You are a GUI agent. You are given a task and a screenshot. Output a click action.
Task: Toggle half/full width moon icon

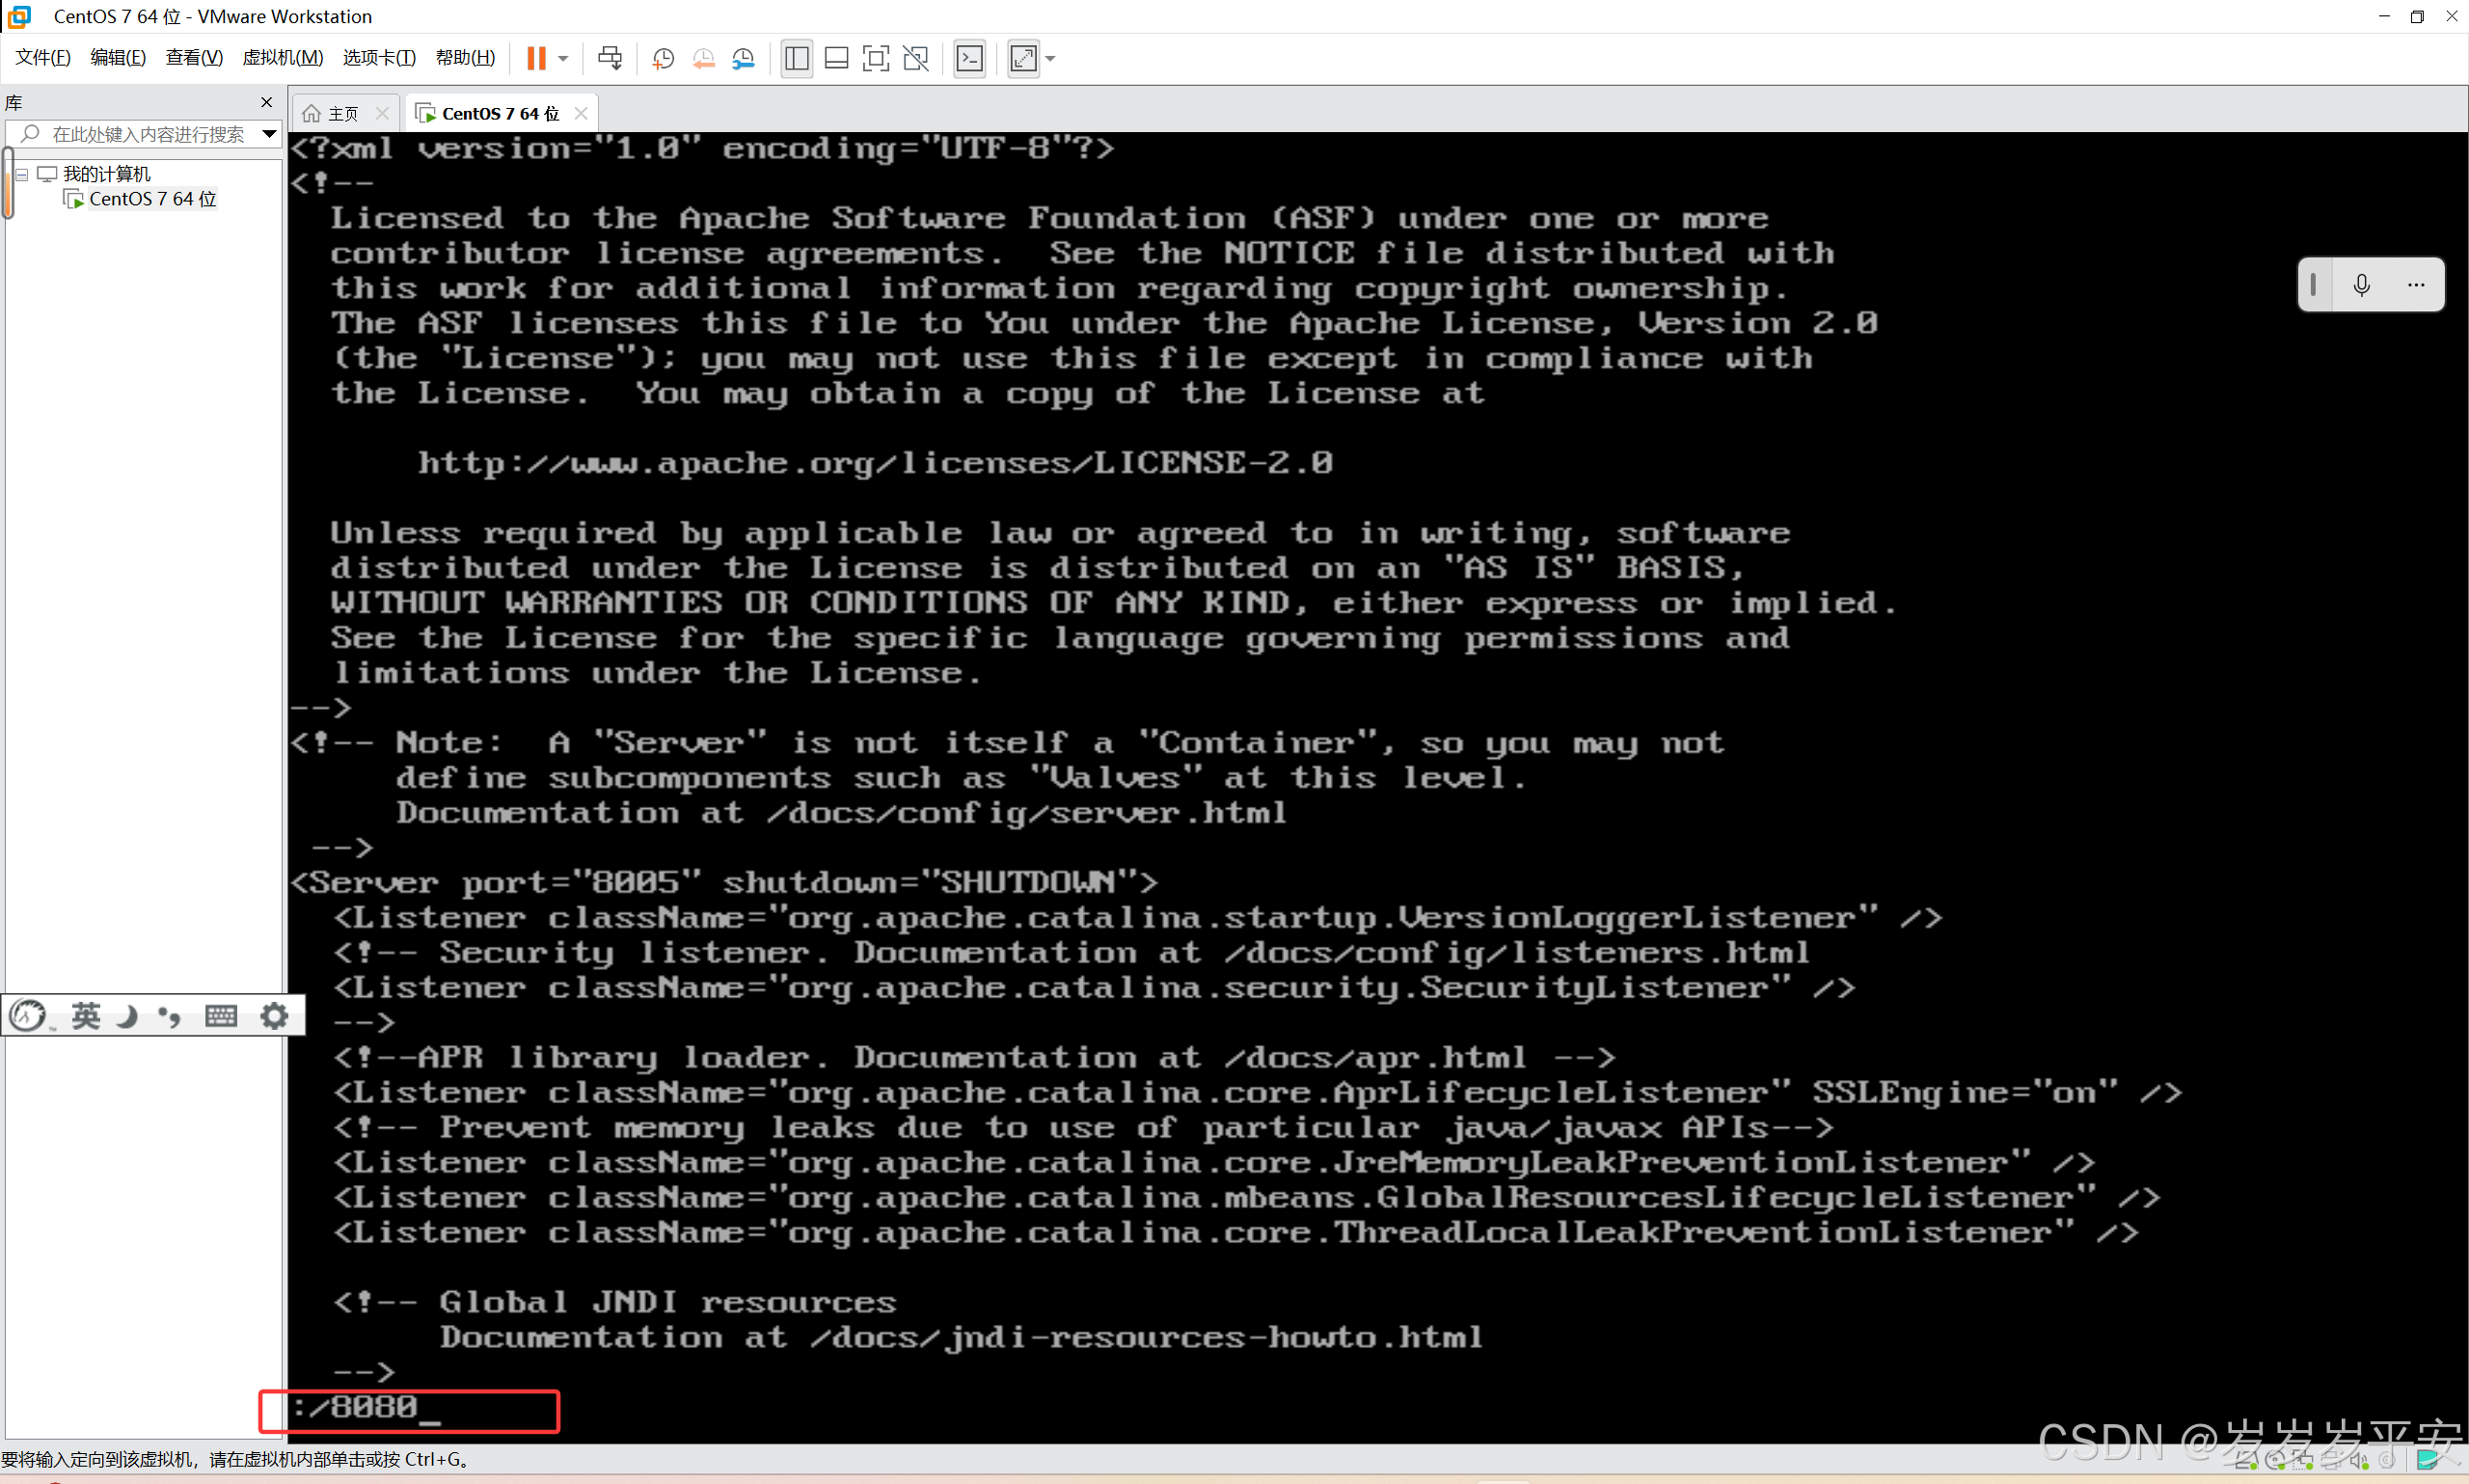point(127,1016)
